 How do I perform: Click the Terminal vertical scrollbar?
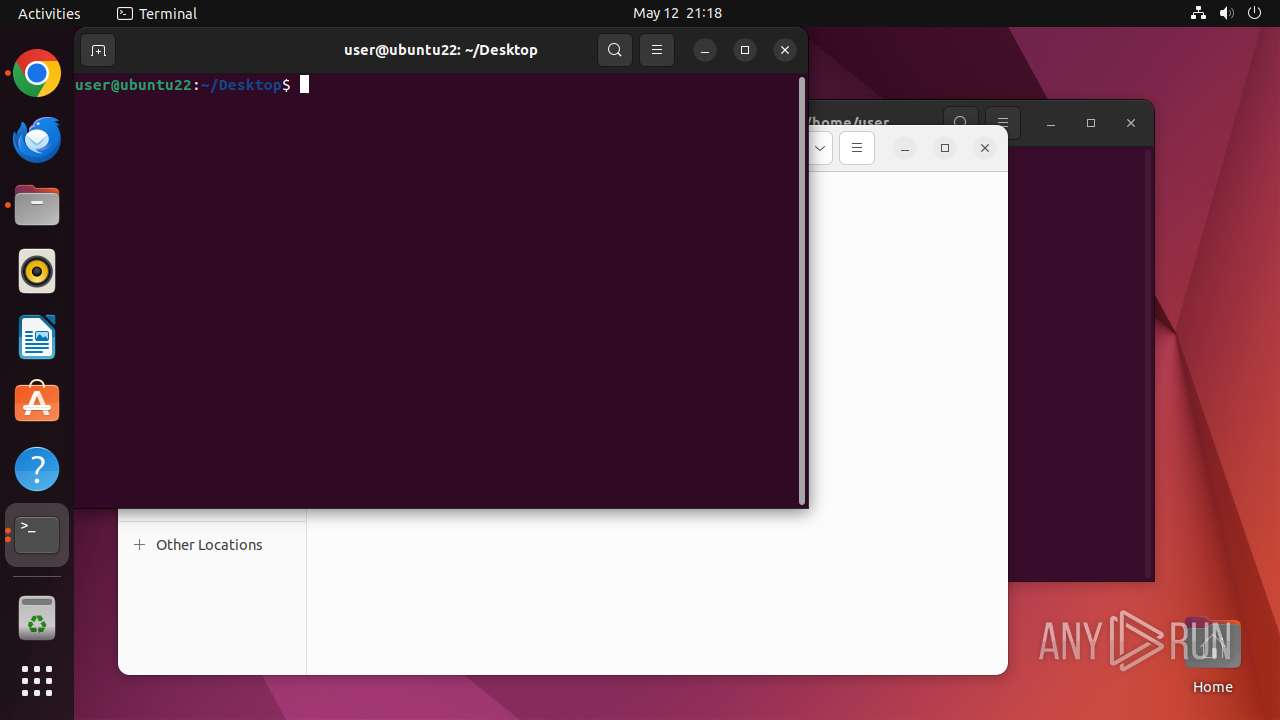click(x=801, y=290)
